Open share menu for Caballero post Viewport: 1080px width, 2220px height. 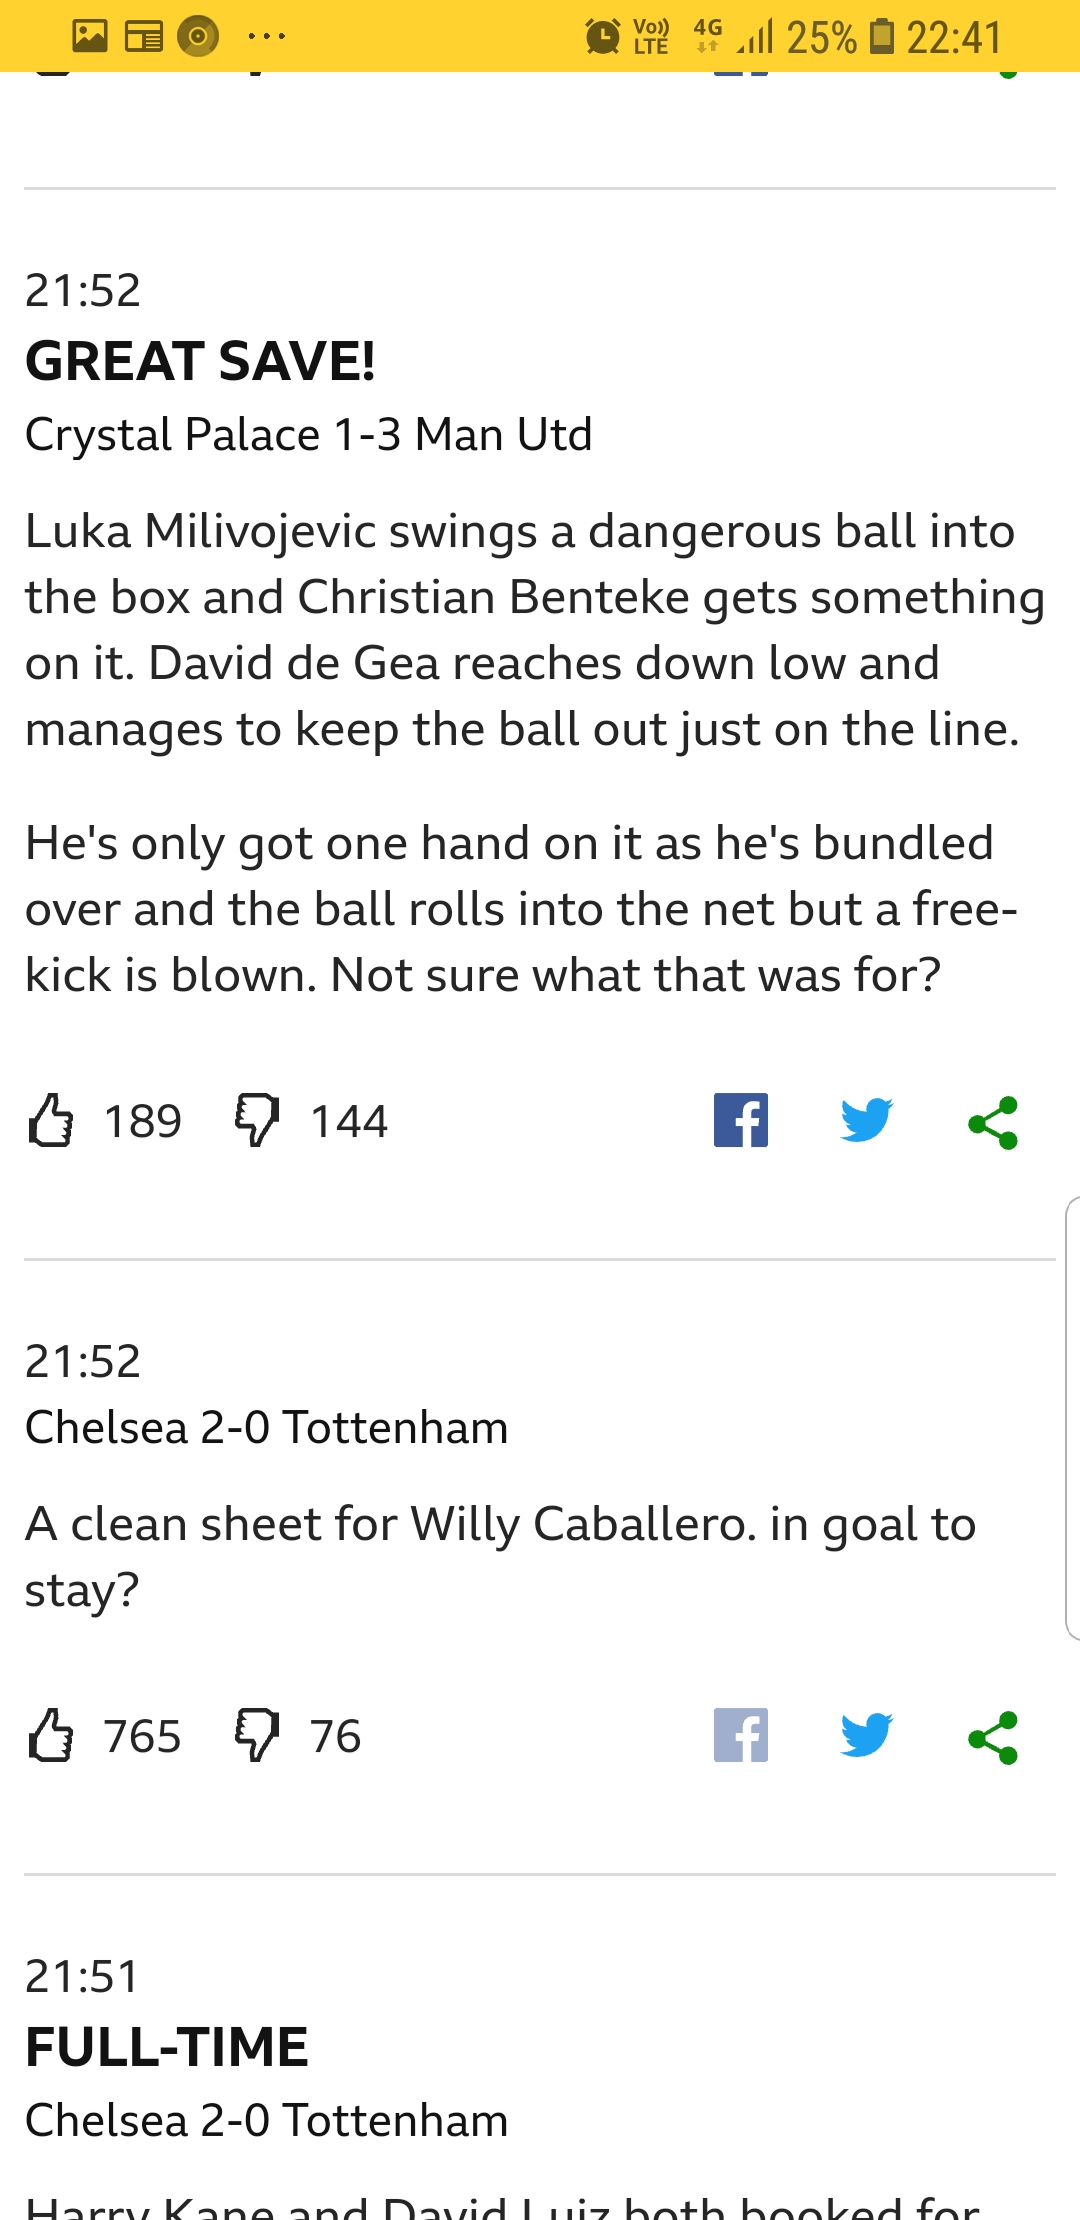[993, 1737]
